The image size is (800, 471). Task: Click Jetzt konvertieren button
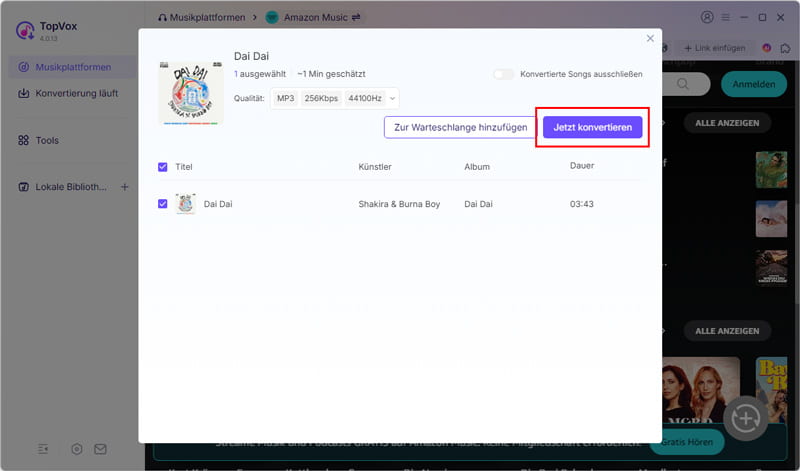click(x=592, y=127)
